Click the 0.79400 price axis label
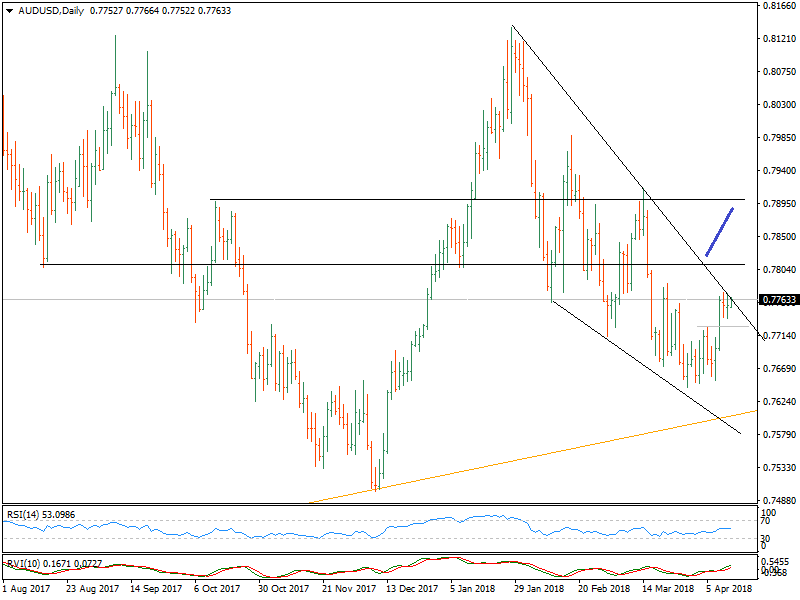Viewport: 800px width, 600px height. (x=778, y=171)
